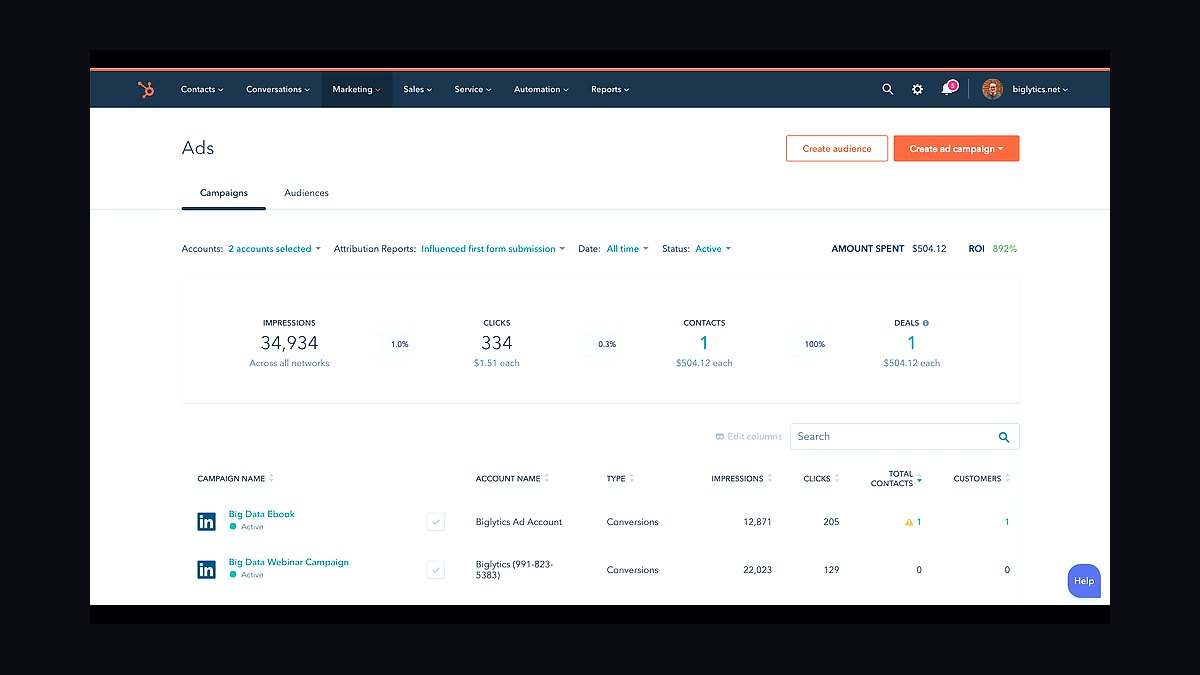Open the biglytics.net account dropdown
Image resolution: width=1200 pixels, height=675 pixels.
point(1039,89)
